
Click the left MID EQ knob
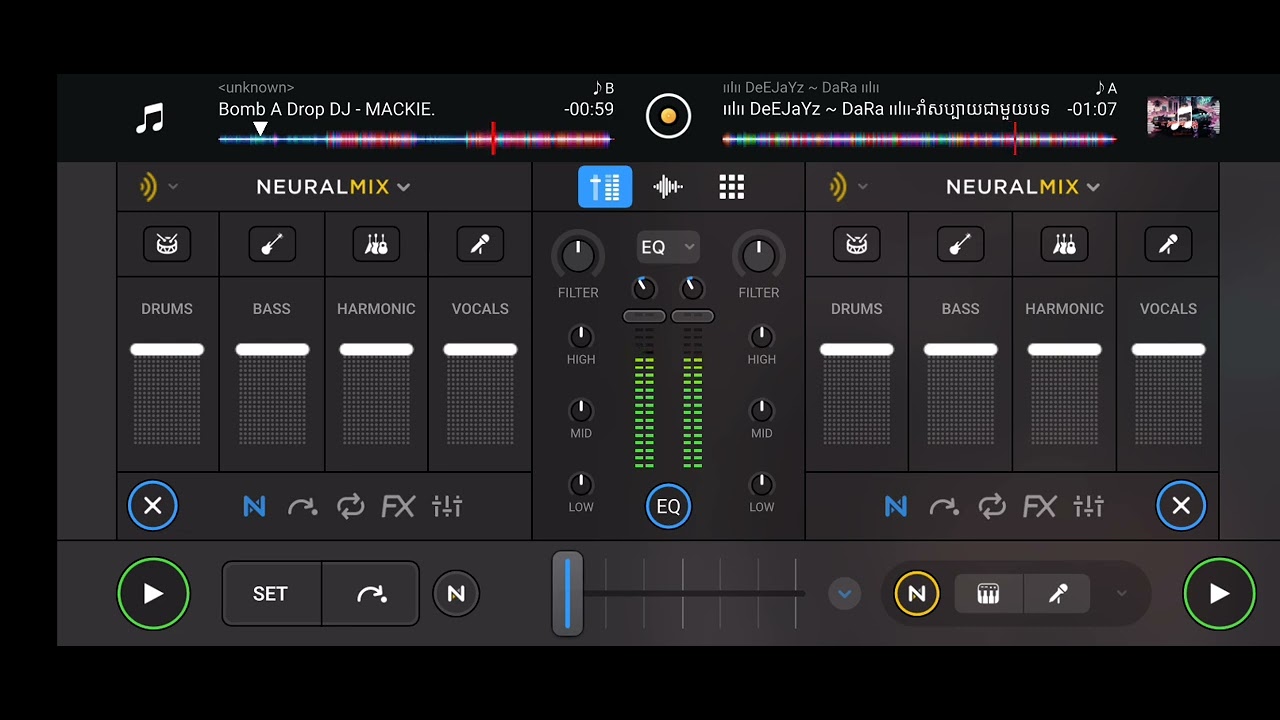click(581, 411)
